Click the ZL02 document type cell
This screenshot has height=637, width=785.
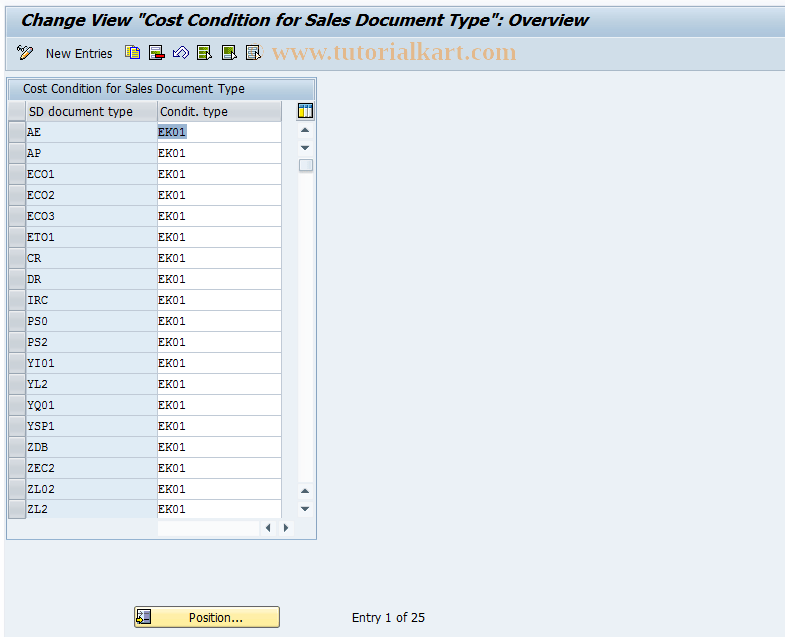tap(91, 490)
